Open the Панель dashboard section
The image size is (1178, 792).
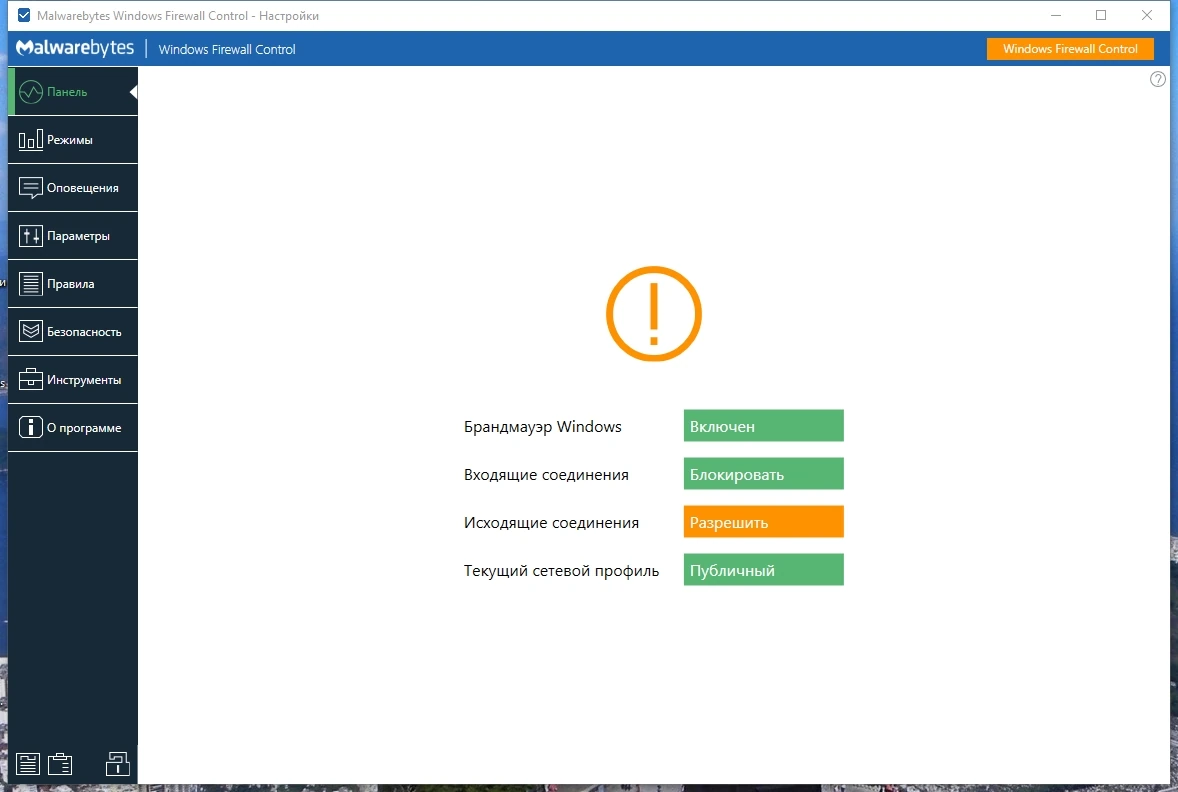point(73,92)
